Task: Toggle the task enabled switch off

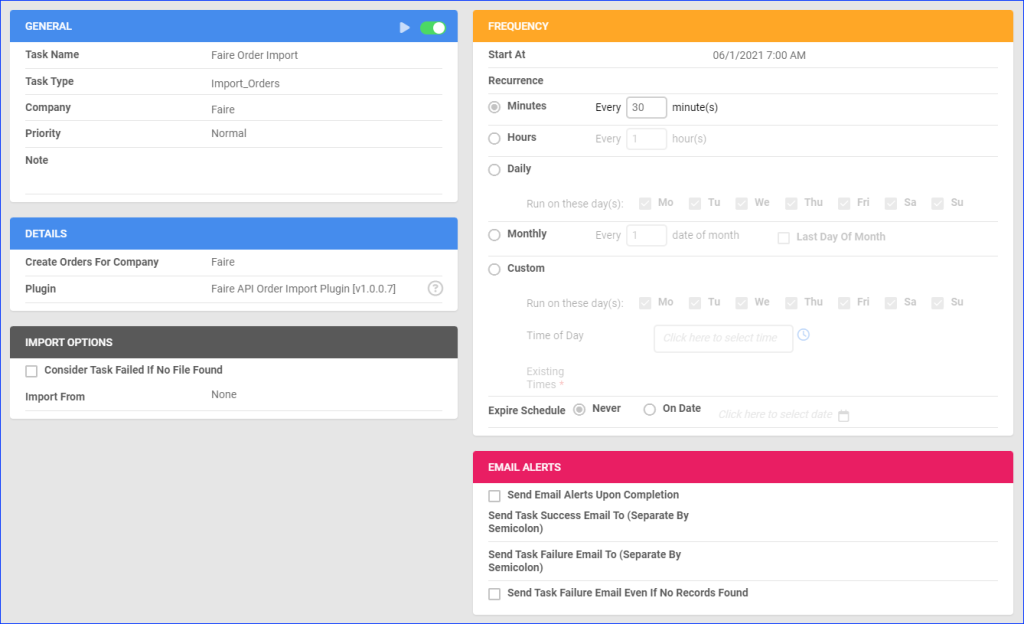Action: pos(433,27)
